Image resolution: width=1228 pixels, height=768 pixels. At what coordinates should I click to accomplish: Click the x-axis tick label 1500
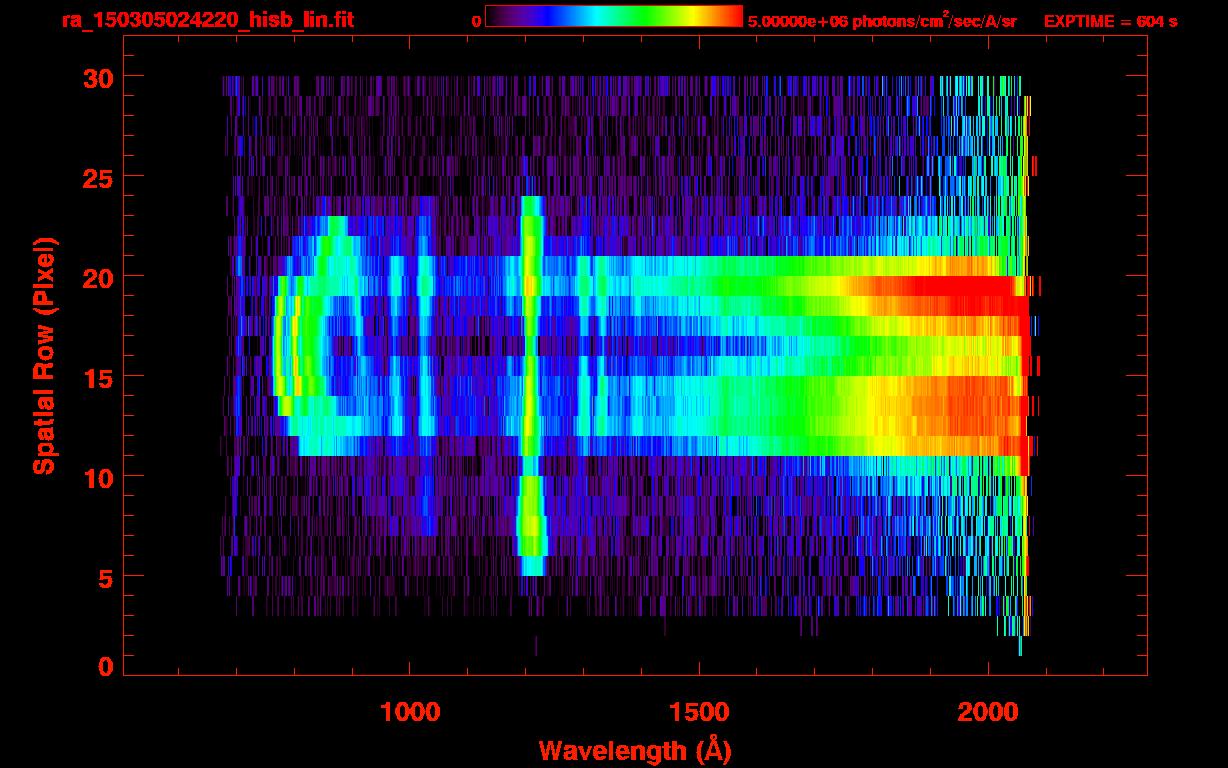(x=699, y=712)
